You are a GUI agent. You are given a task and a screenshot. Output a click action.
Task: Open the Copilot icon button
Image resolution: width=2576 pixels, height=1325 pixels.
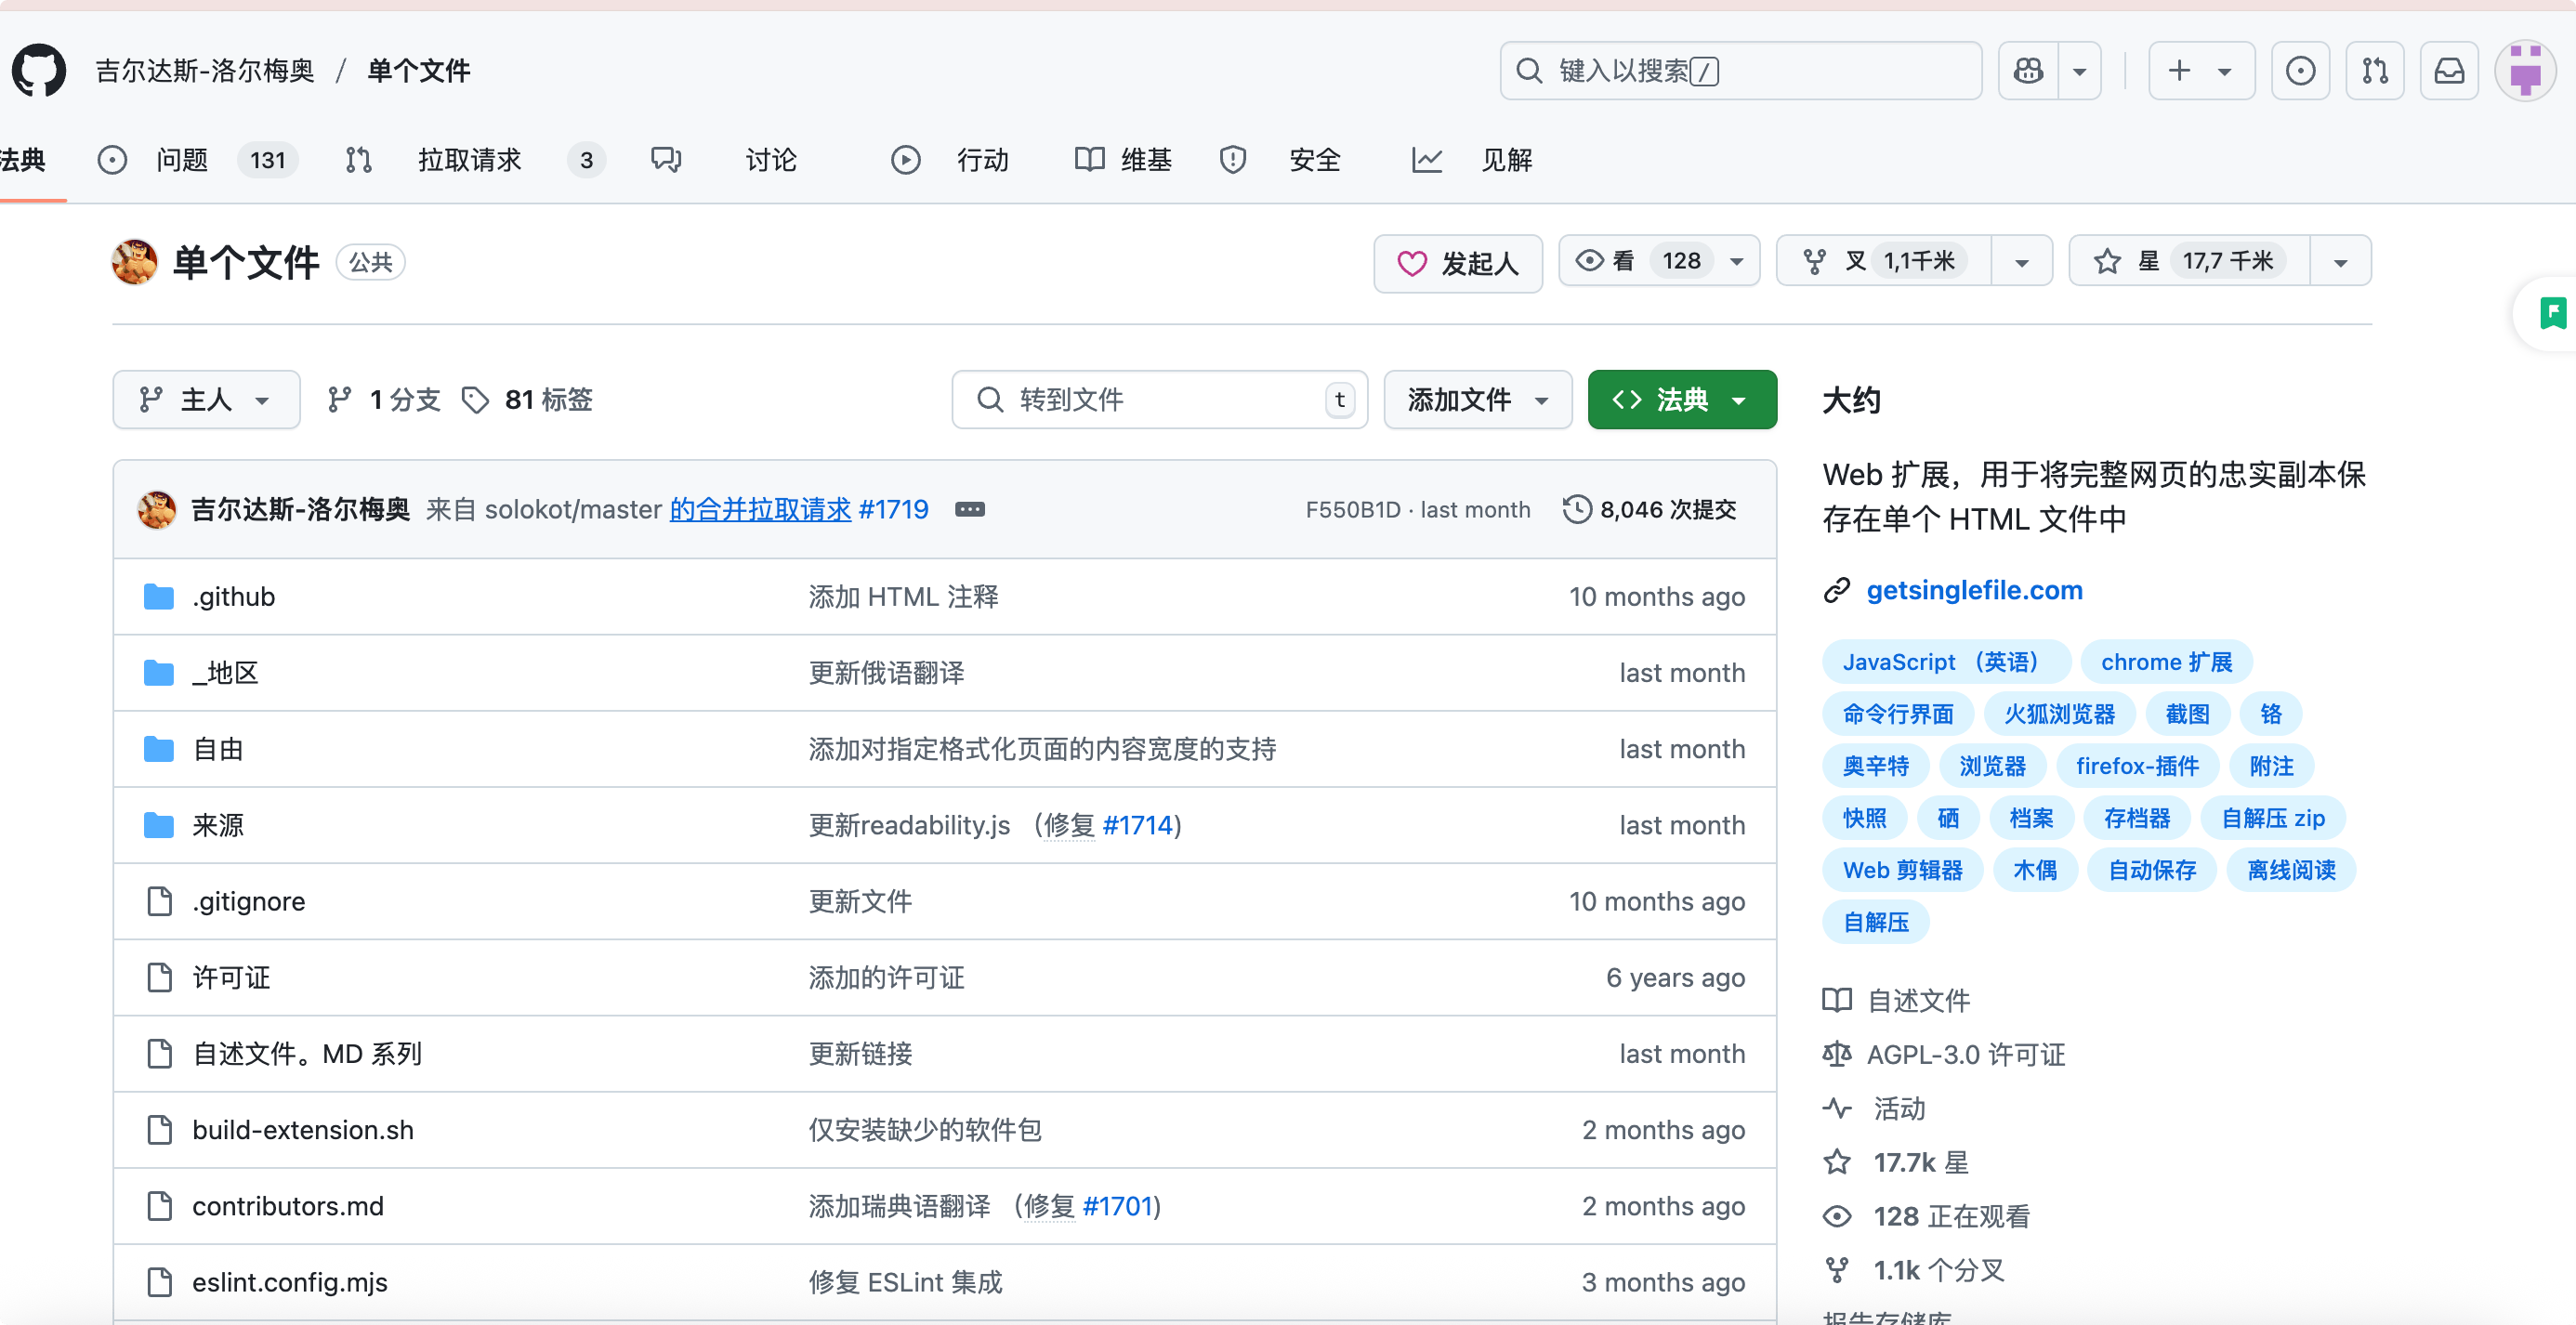(x=2028, y=70)
